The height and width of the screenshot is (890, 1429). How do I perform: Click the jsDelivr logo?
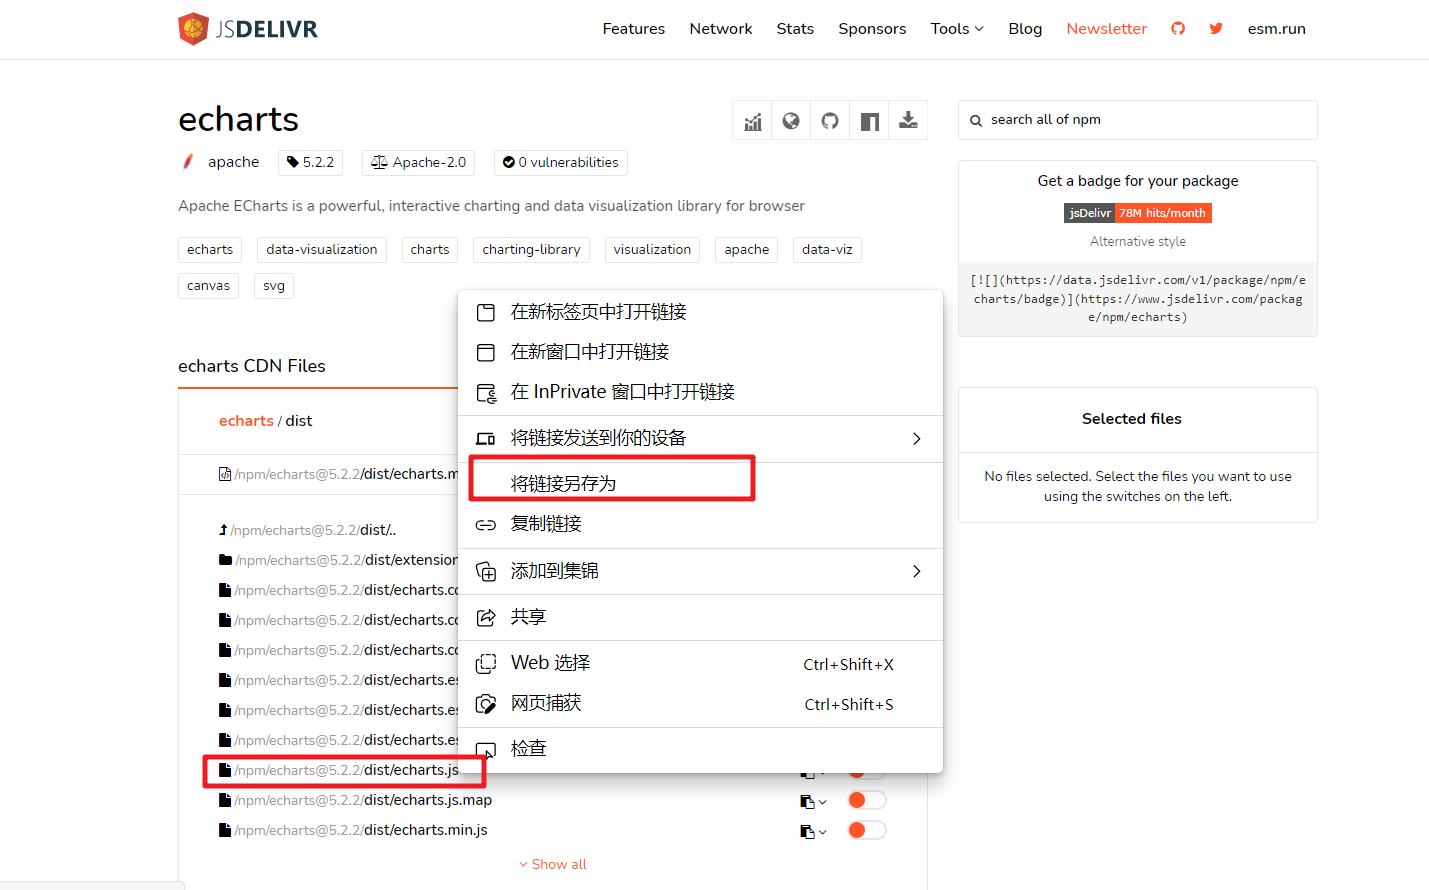pos(246,29)
